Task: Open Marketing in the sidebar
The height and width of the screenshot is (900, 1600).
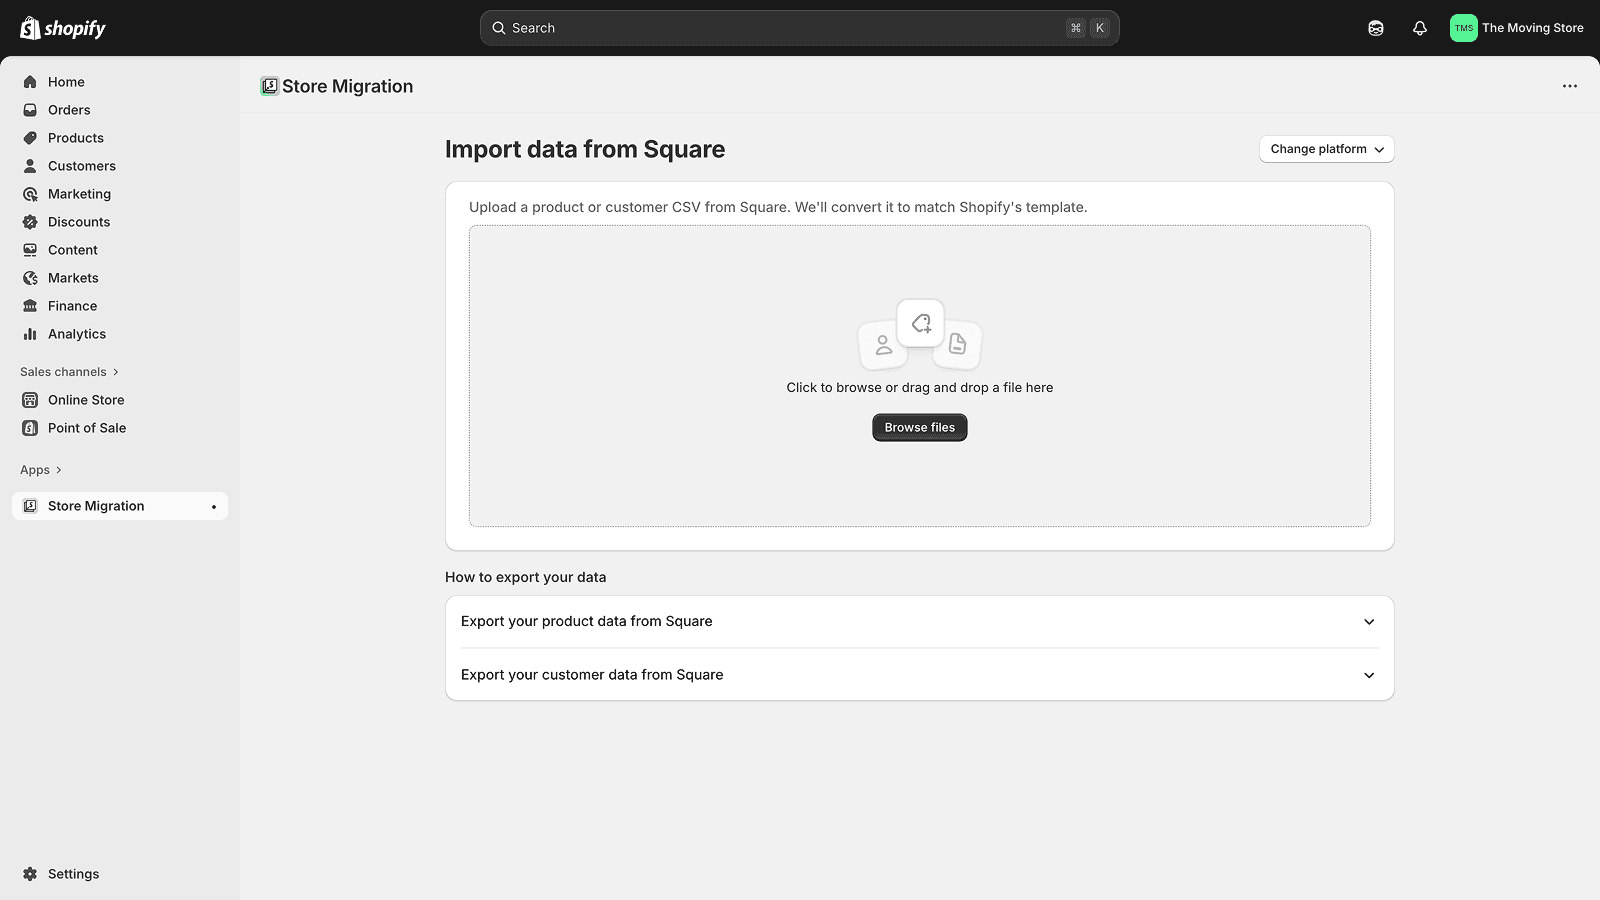Action: [x=120, y=194]
